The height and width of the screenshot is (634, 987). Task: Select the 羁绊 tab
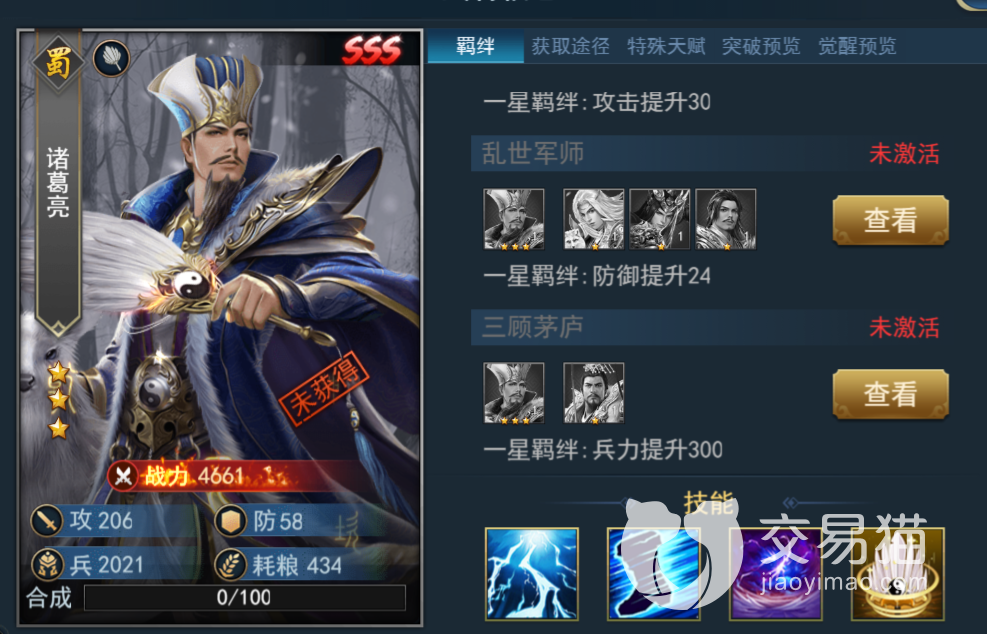point(475,46)
